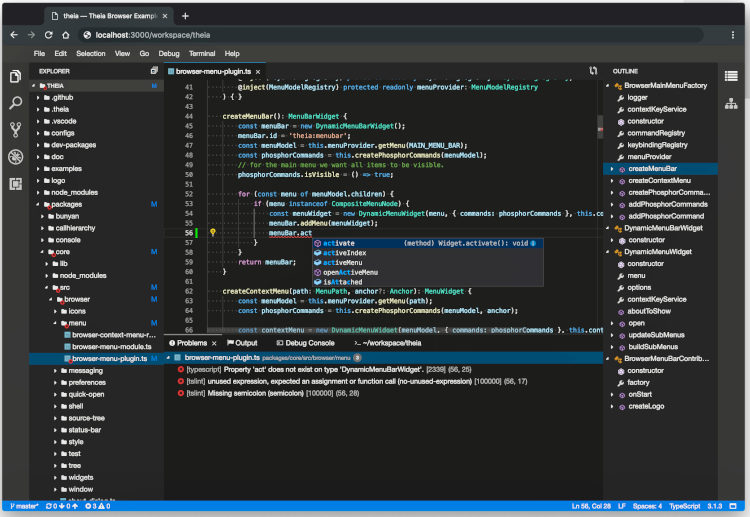Click the Collapse All icon in Explorer header
The height and width of the screenshot is (517, 750).
pyautogui.click(x=153, y=71)
